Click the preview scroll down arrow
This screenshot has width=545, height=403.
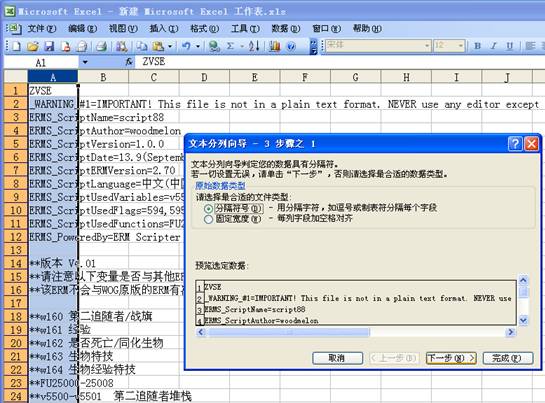coord(523,320)
